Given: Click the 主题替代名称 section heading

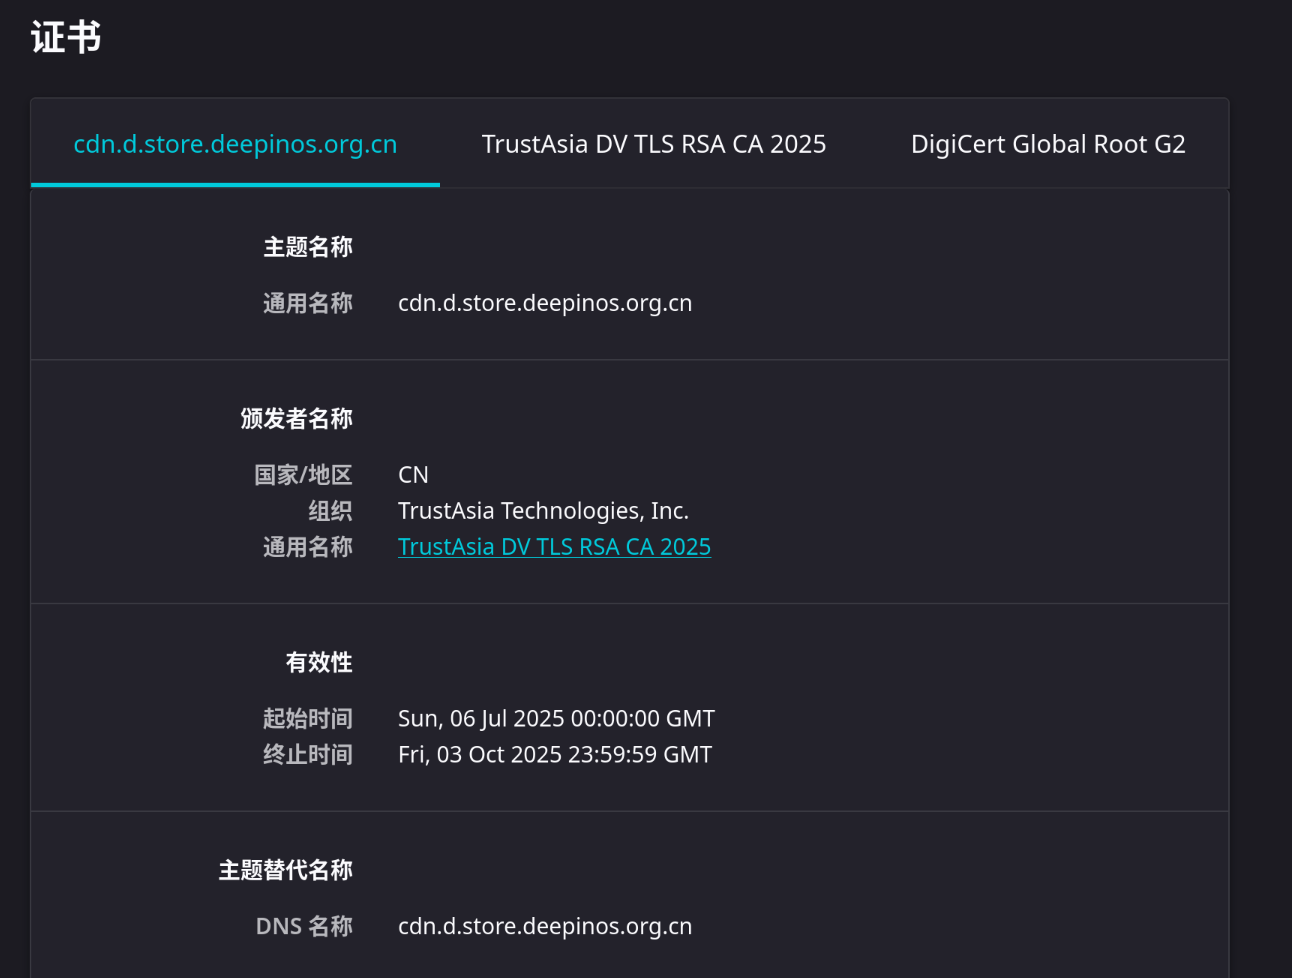Looking at the screenshot, I should (285, 871).
